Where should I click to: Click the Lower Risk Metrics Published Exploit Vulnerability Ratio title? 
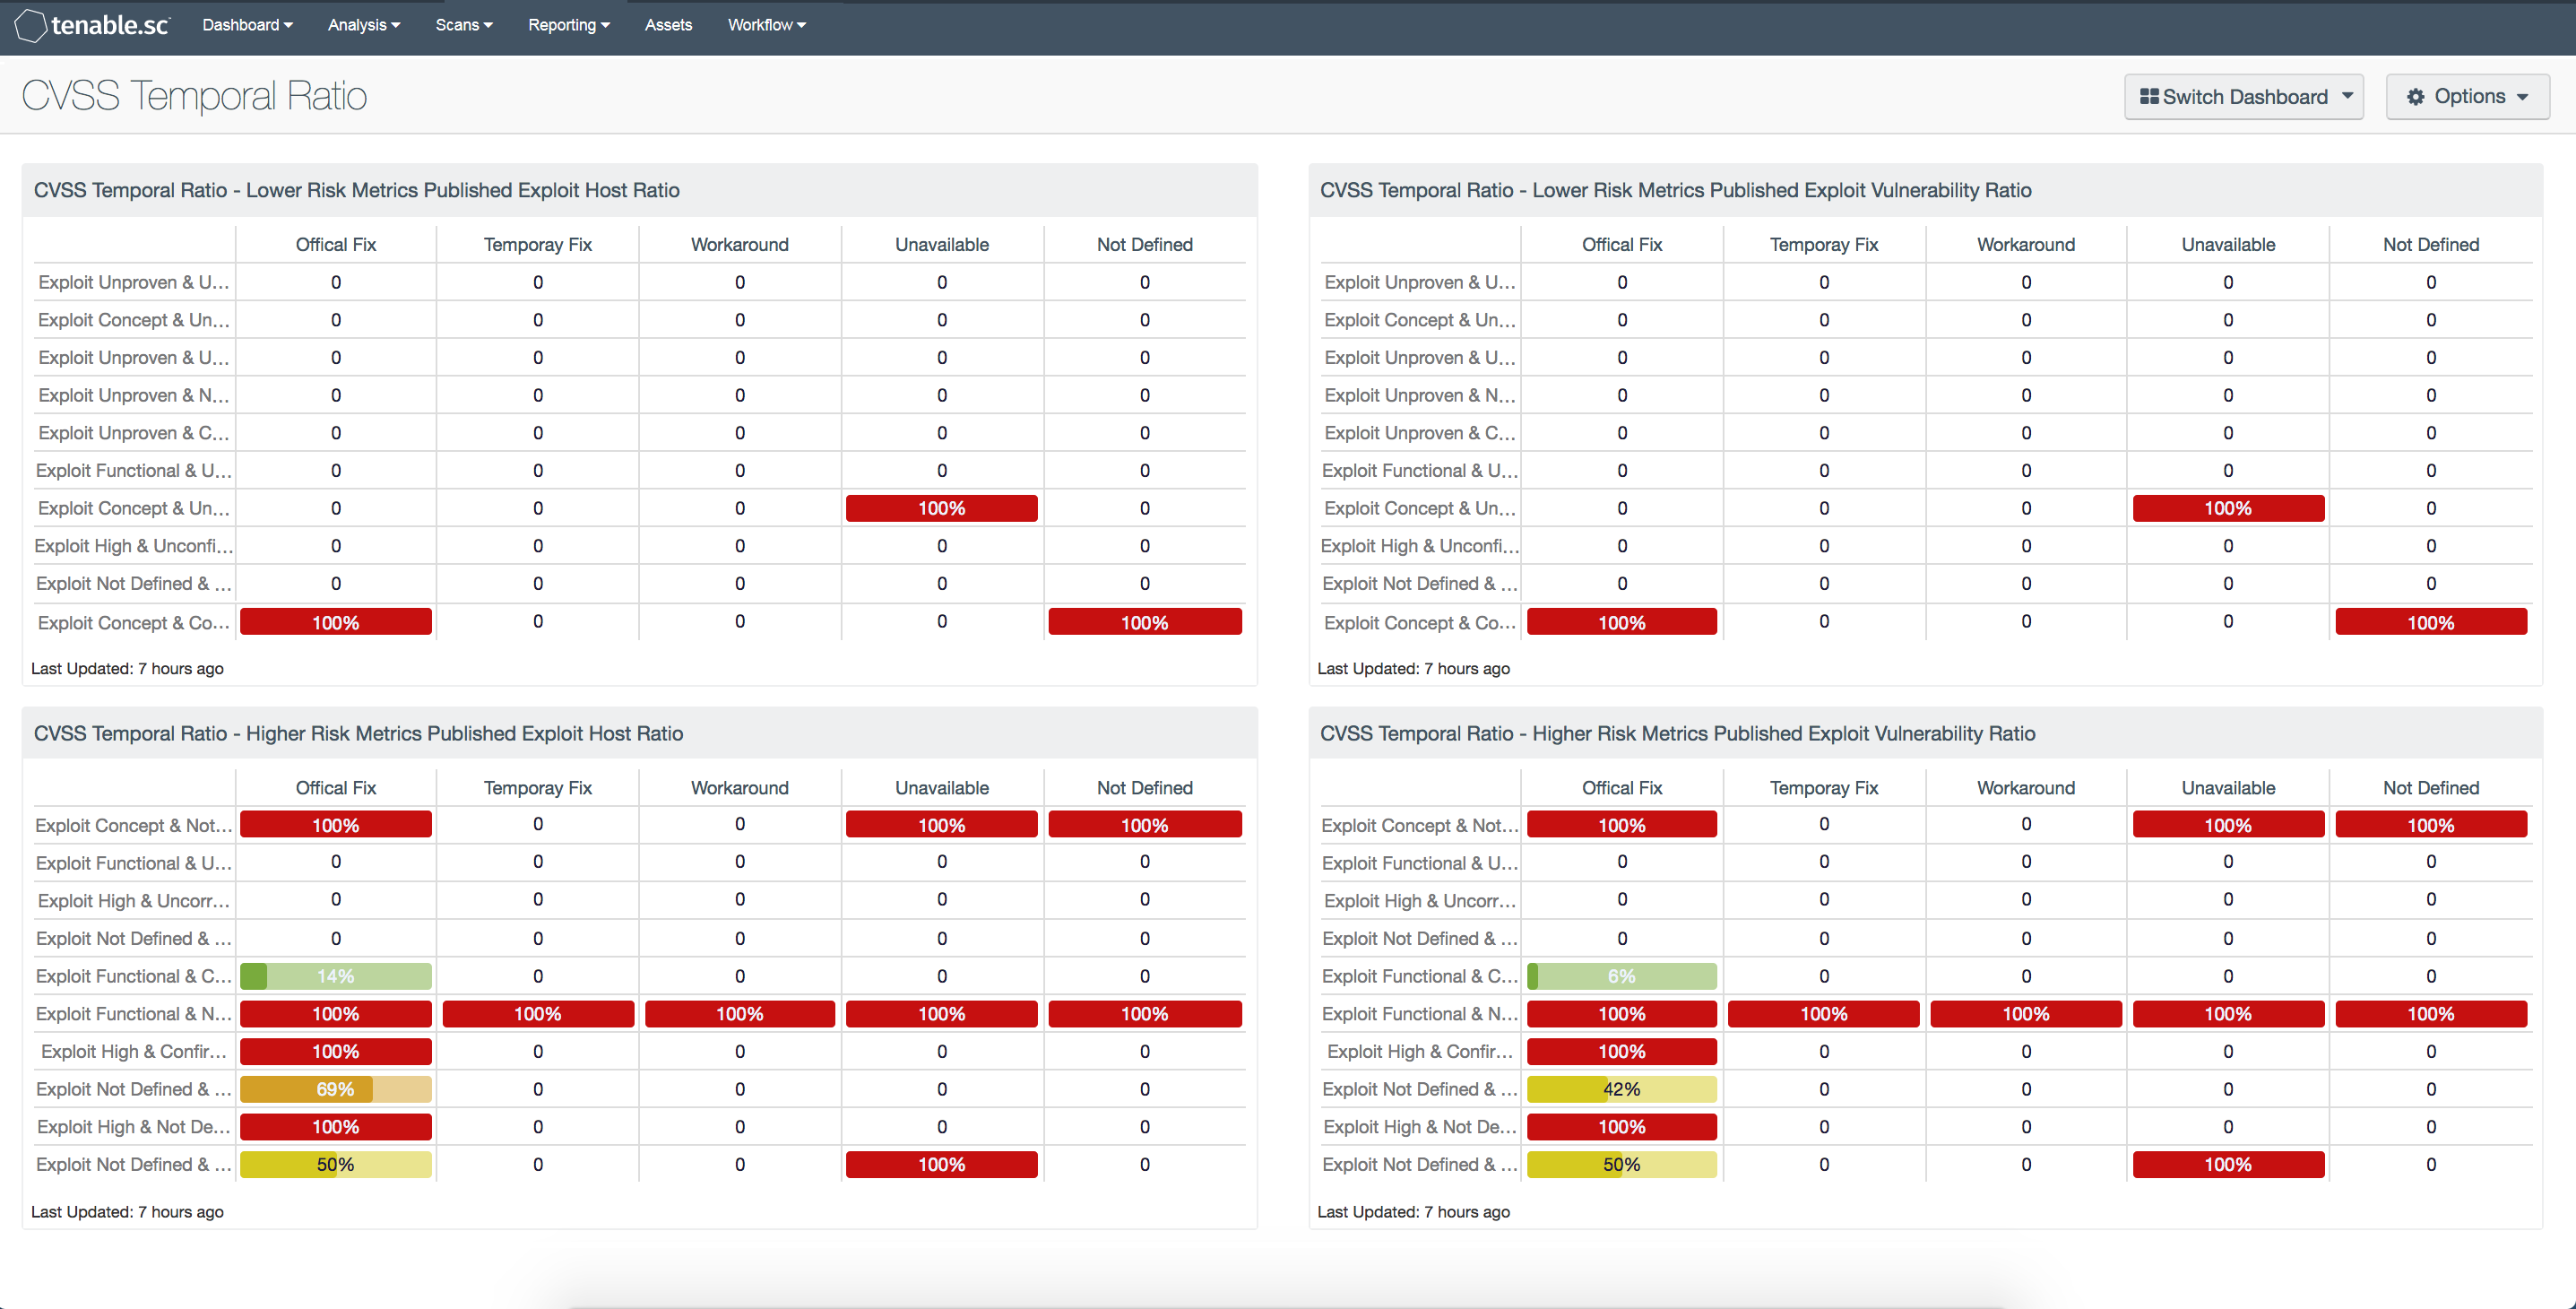click(1675, 190)
